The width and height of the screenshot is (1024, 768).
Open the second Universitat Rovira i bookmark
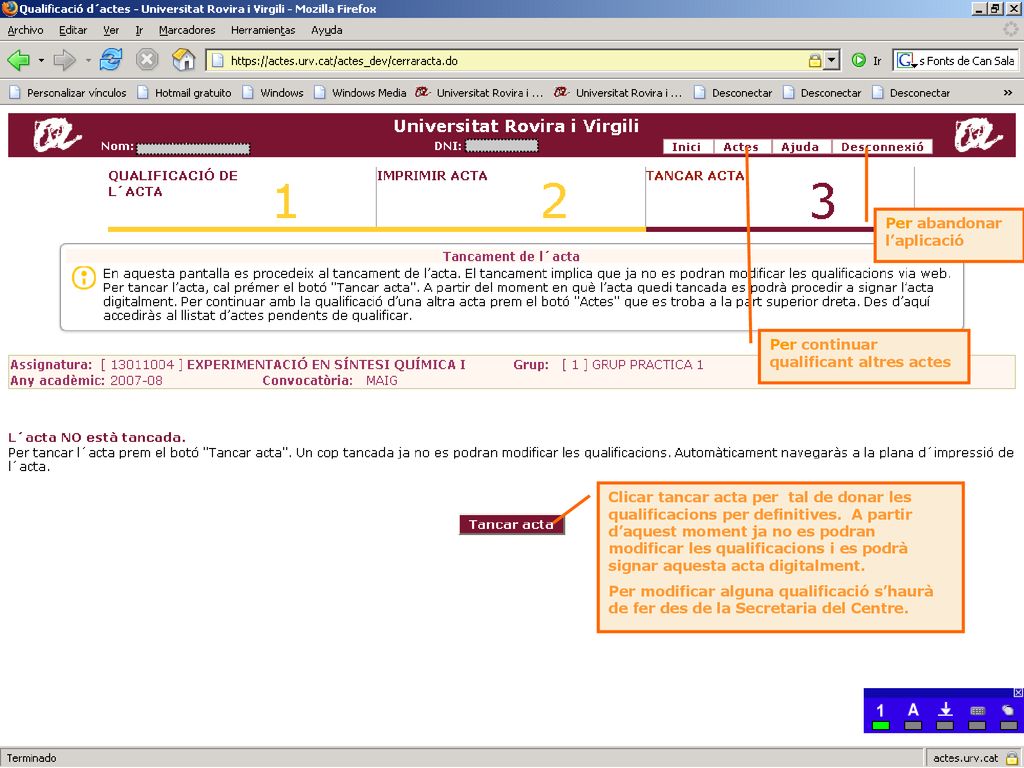tap(618, 93)
